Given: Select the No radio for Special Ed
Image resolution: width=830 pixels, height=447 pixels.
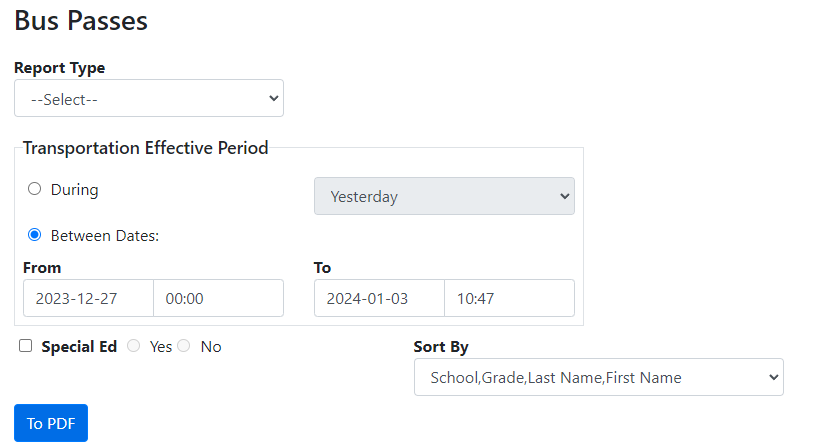Looking at the screenshot, I should [184, 346].
